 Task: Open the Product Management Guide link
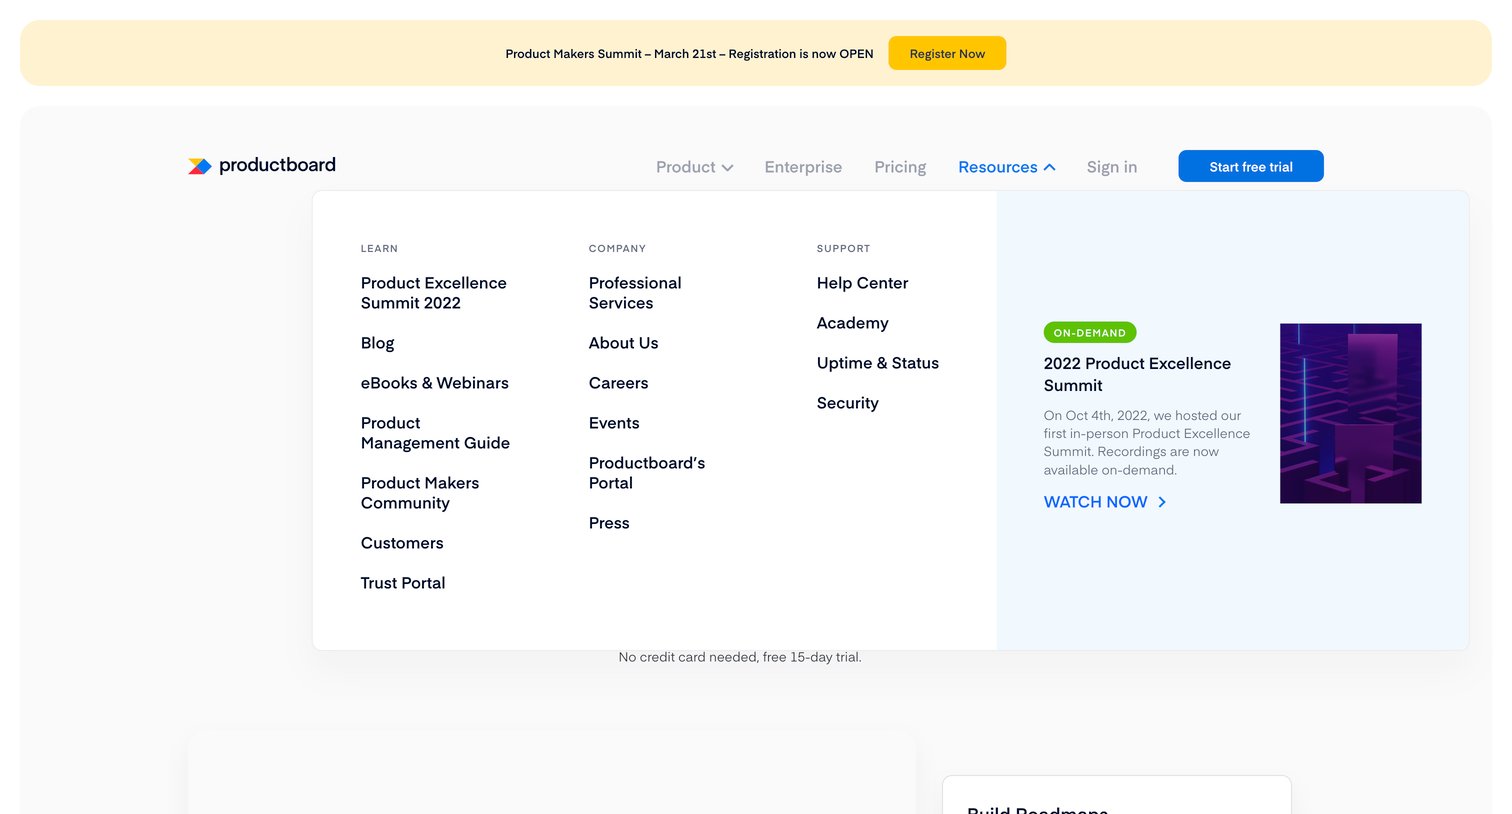435,433
